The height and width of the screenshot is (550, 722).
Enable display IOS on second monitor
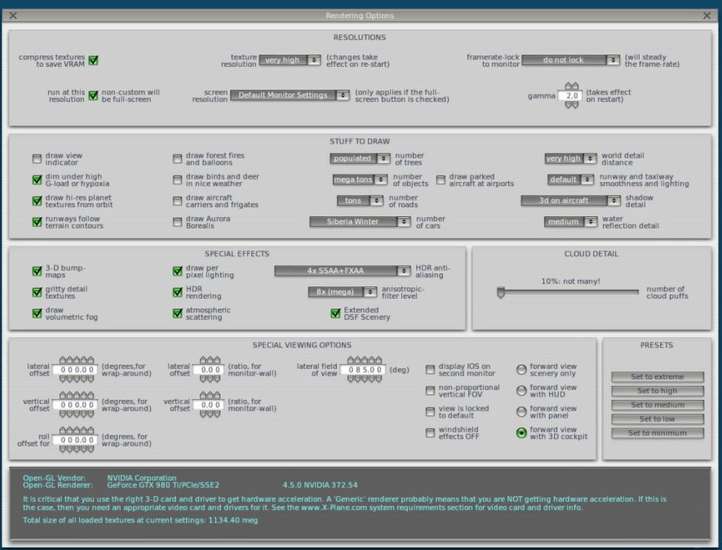click(430, 369)
